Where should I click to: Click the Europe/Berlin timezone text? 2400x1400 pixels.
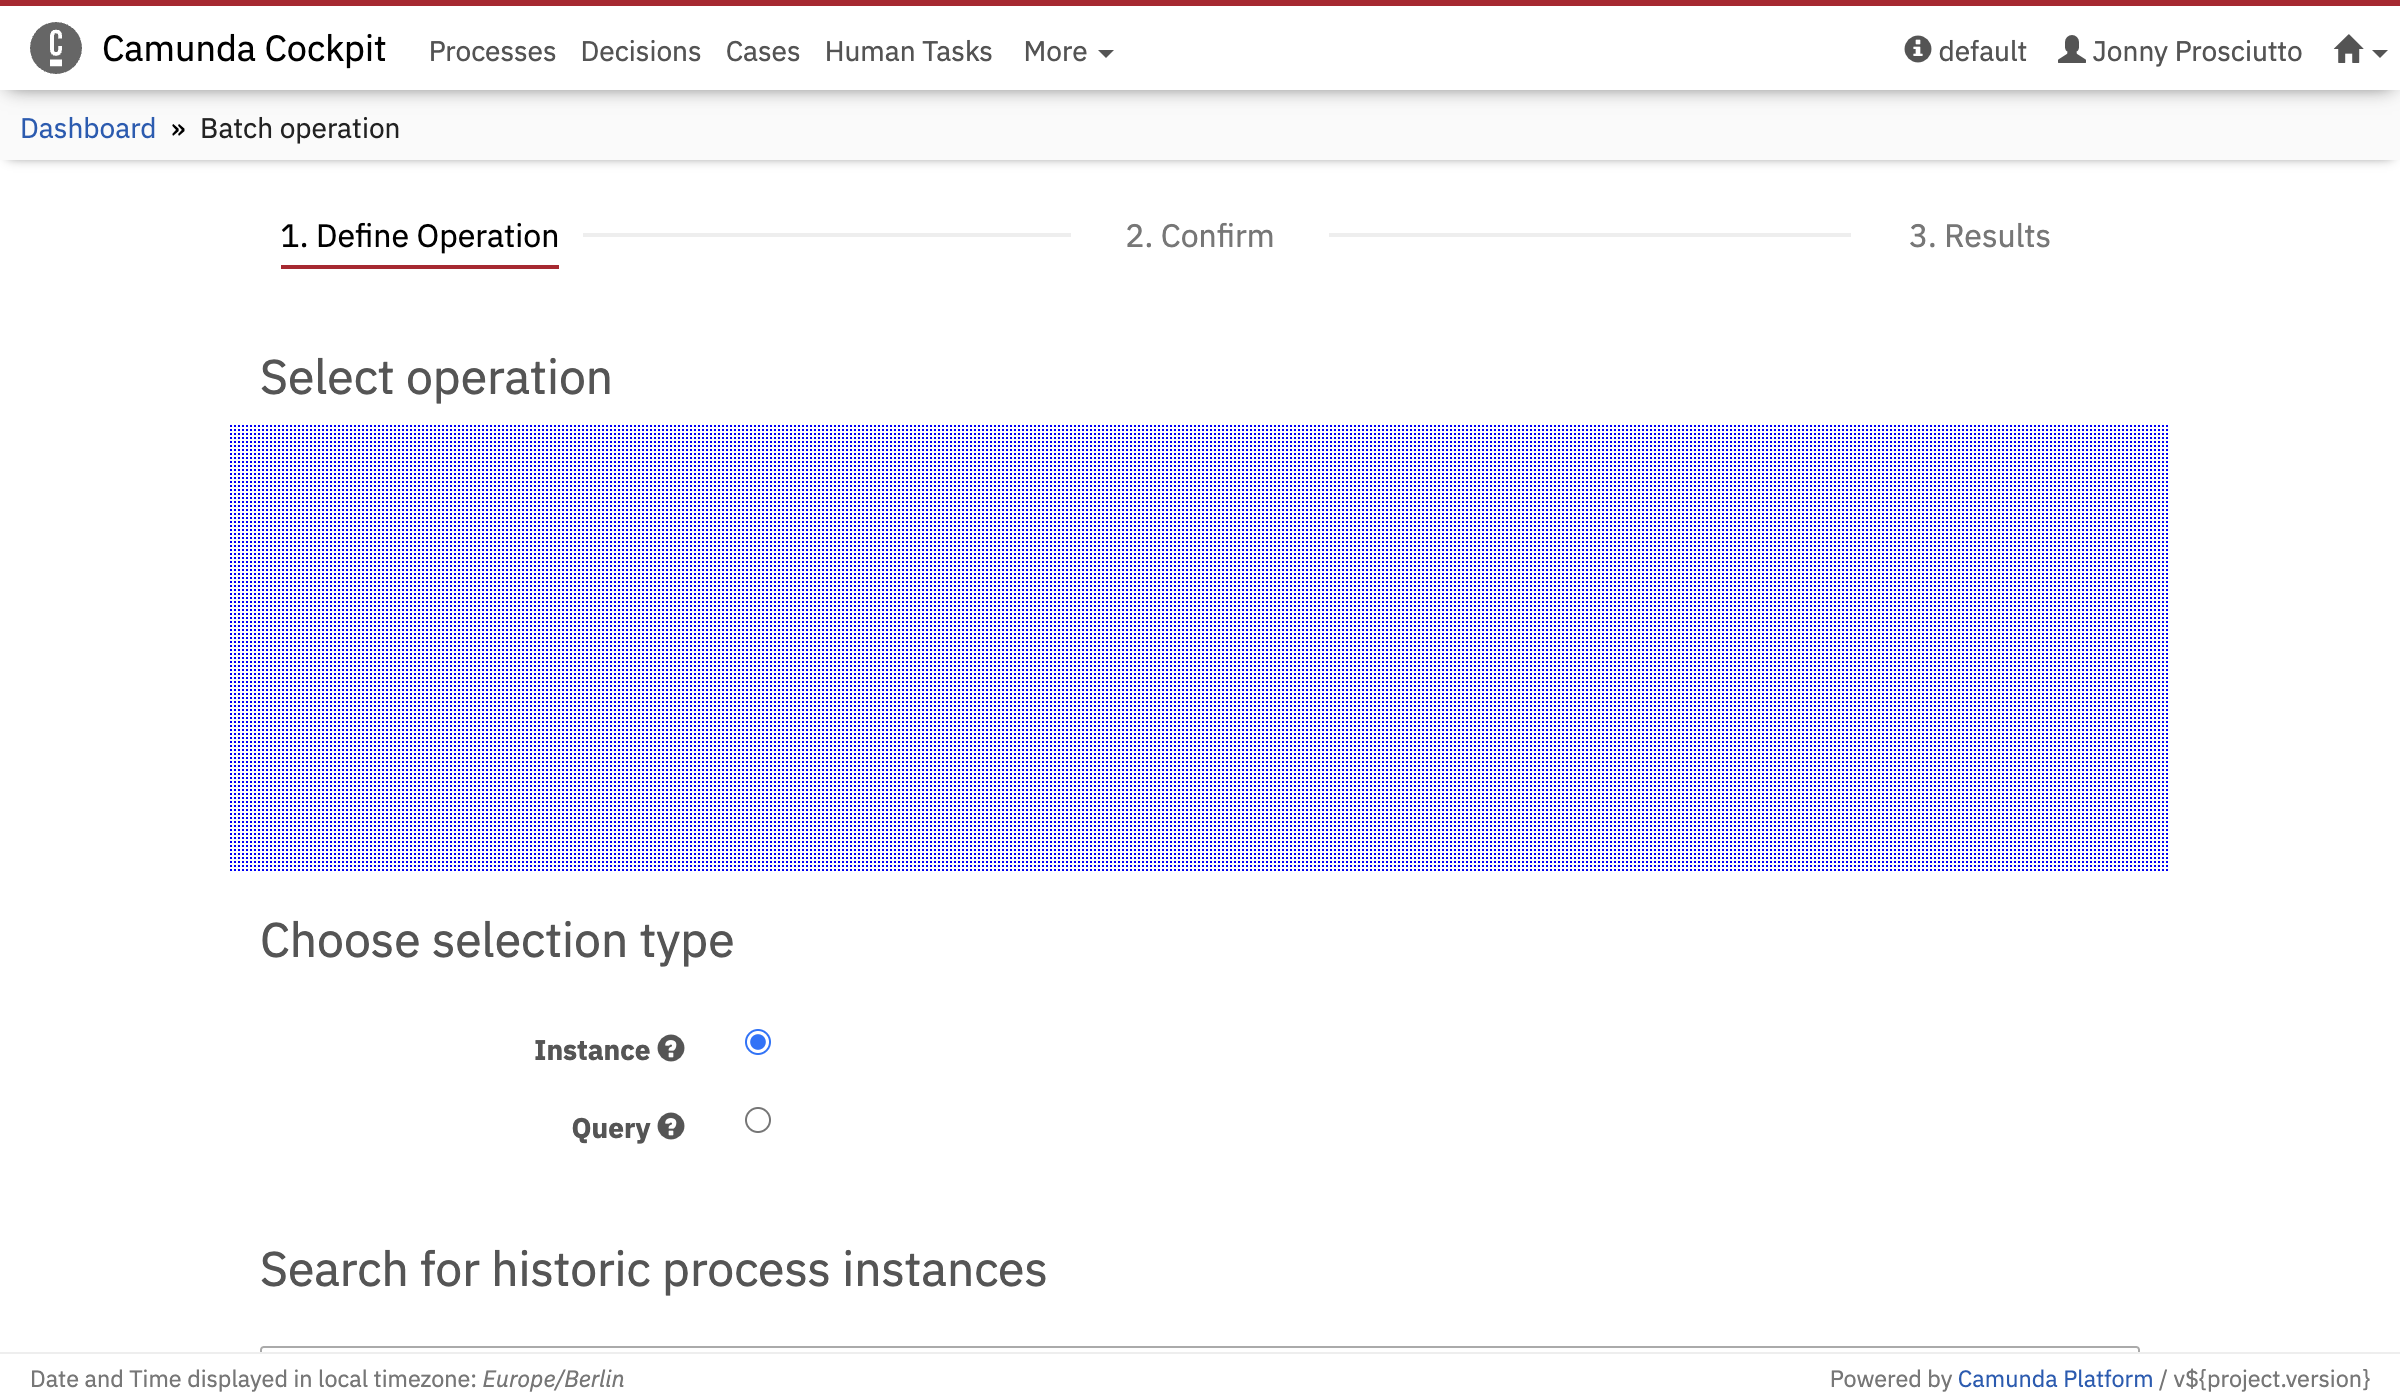553,1378
